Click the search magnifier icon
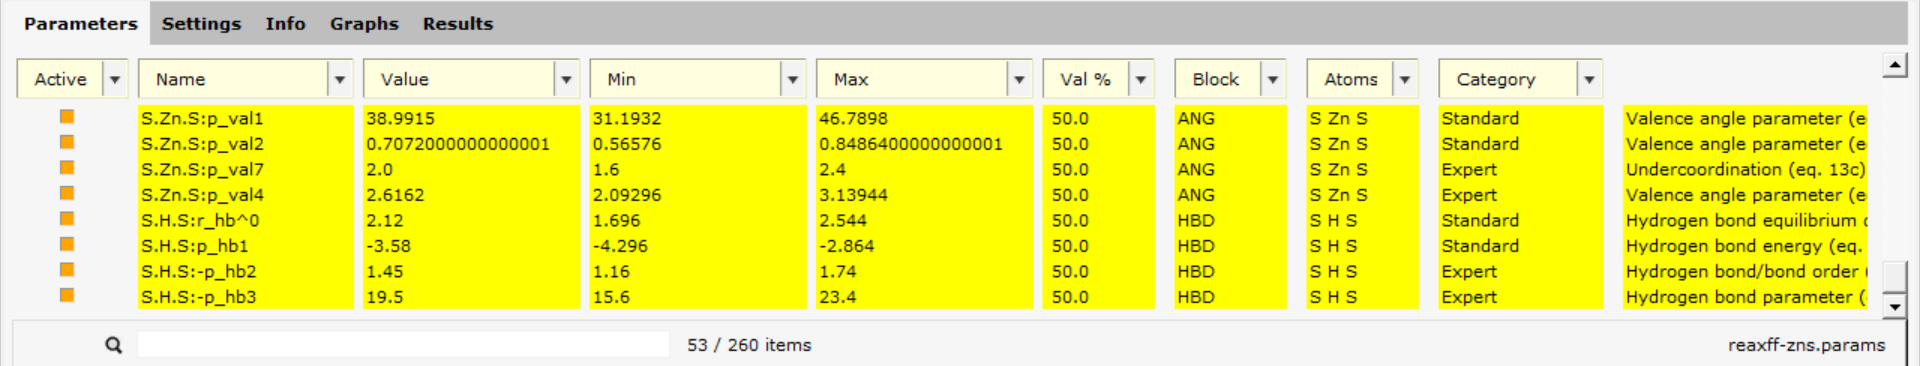The height and width of the screenshot is (366, 1920). click(114, 345)
